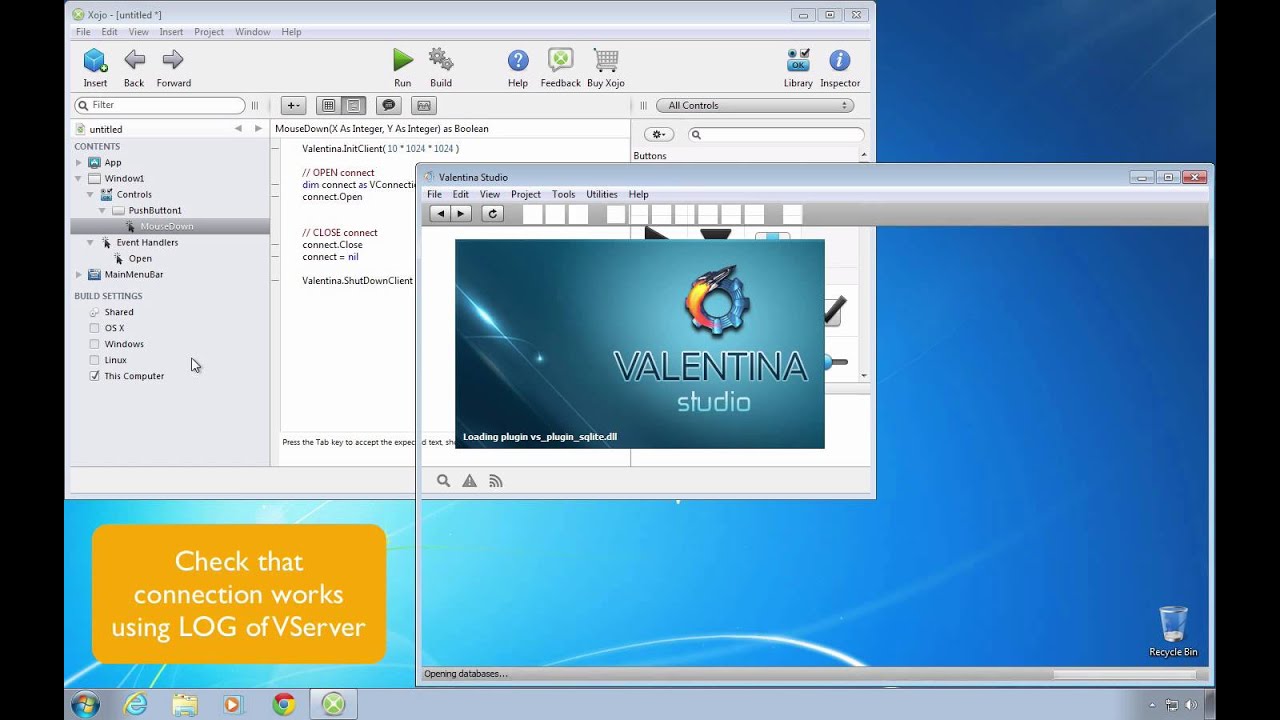
Task: Open the Xojo File menu
Action: pyautogui.click(x=84, y=32)
